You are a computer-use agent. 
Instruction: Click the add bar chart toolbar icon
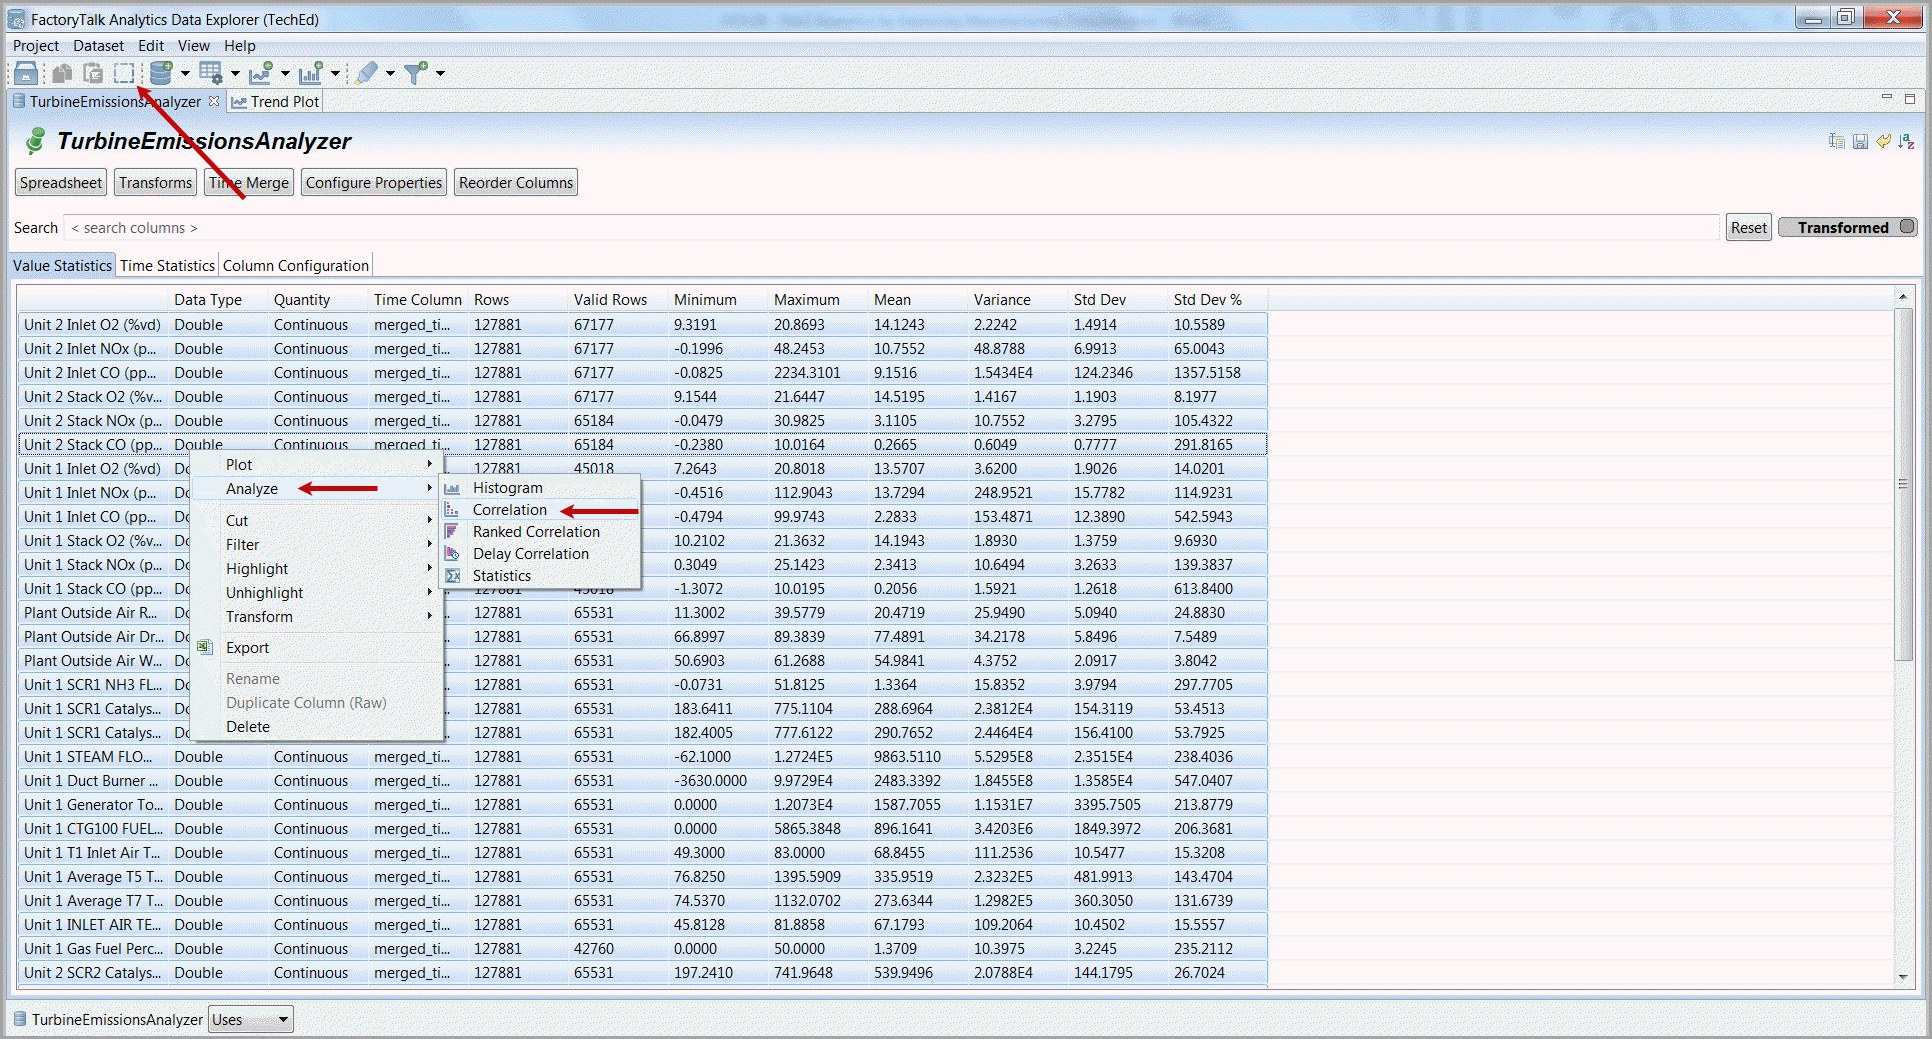tap(311, 73)
